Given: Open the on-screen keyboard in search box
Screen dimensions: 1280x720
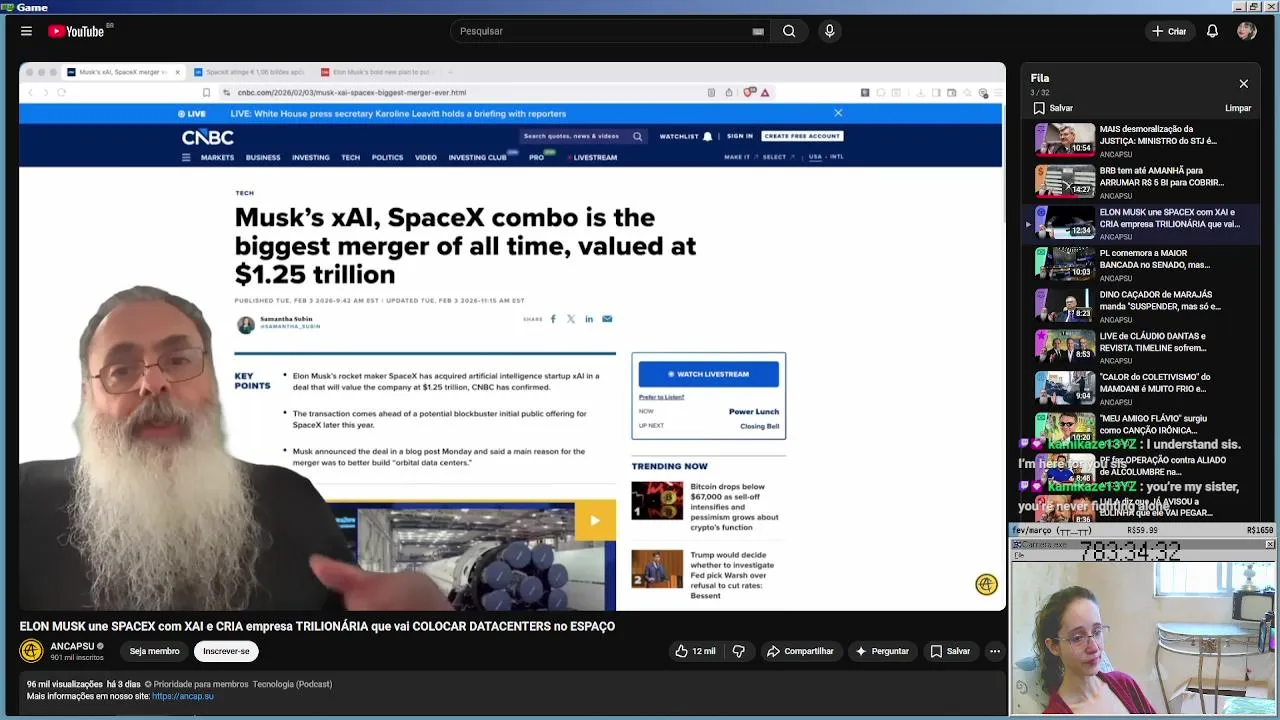Looking at the screenshot, I should [x=758, y=31].
